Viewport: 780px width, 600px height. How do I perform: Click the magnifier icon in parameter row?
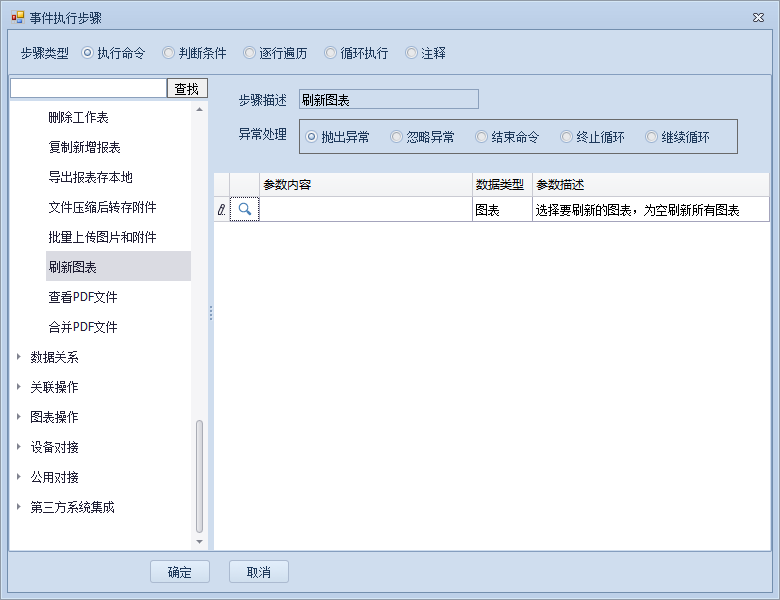pyautogui.click(x=244, y=210)
